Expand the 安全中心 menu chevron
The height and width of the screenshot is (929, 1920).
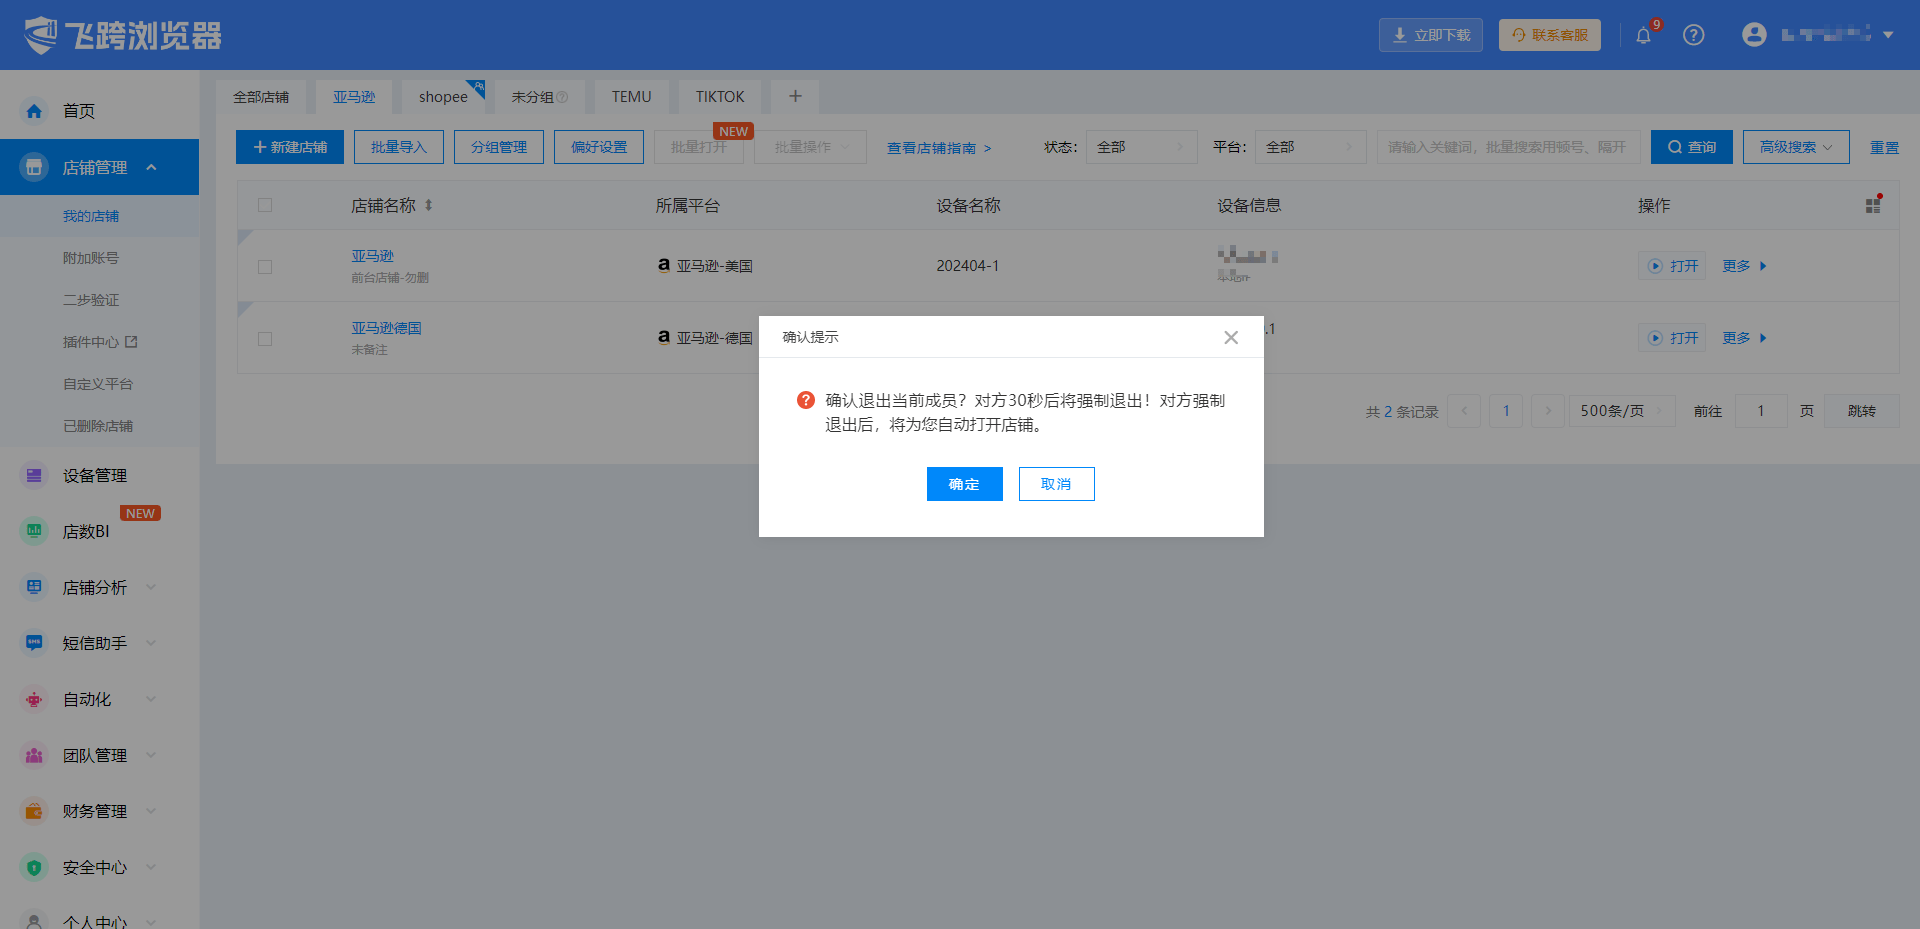(151, 867)
